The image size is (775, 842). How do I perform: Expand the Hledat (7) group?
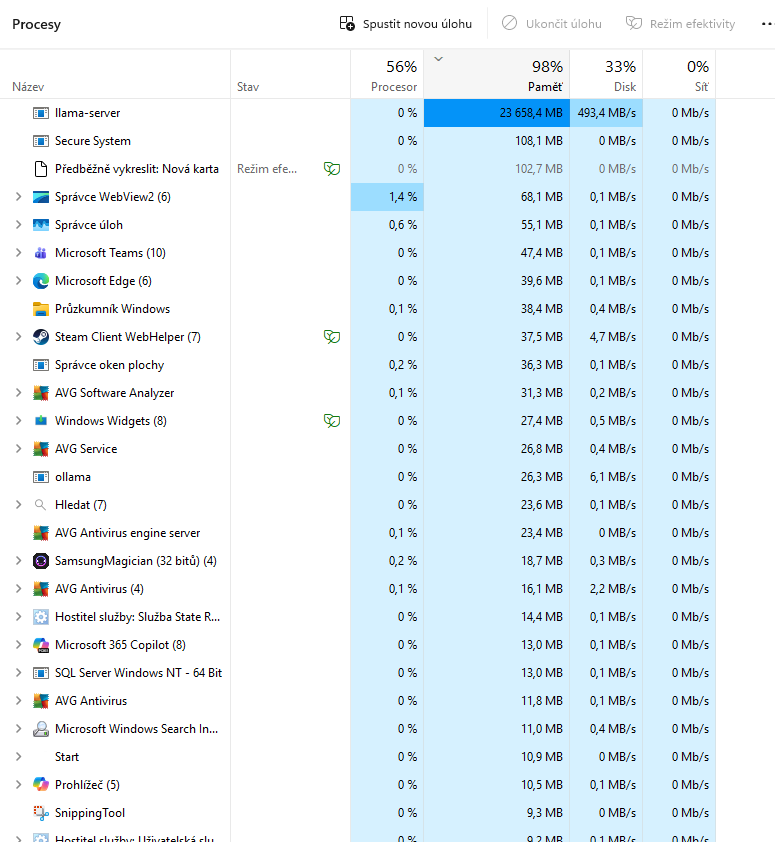click(x=18, y=505)
